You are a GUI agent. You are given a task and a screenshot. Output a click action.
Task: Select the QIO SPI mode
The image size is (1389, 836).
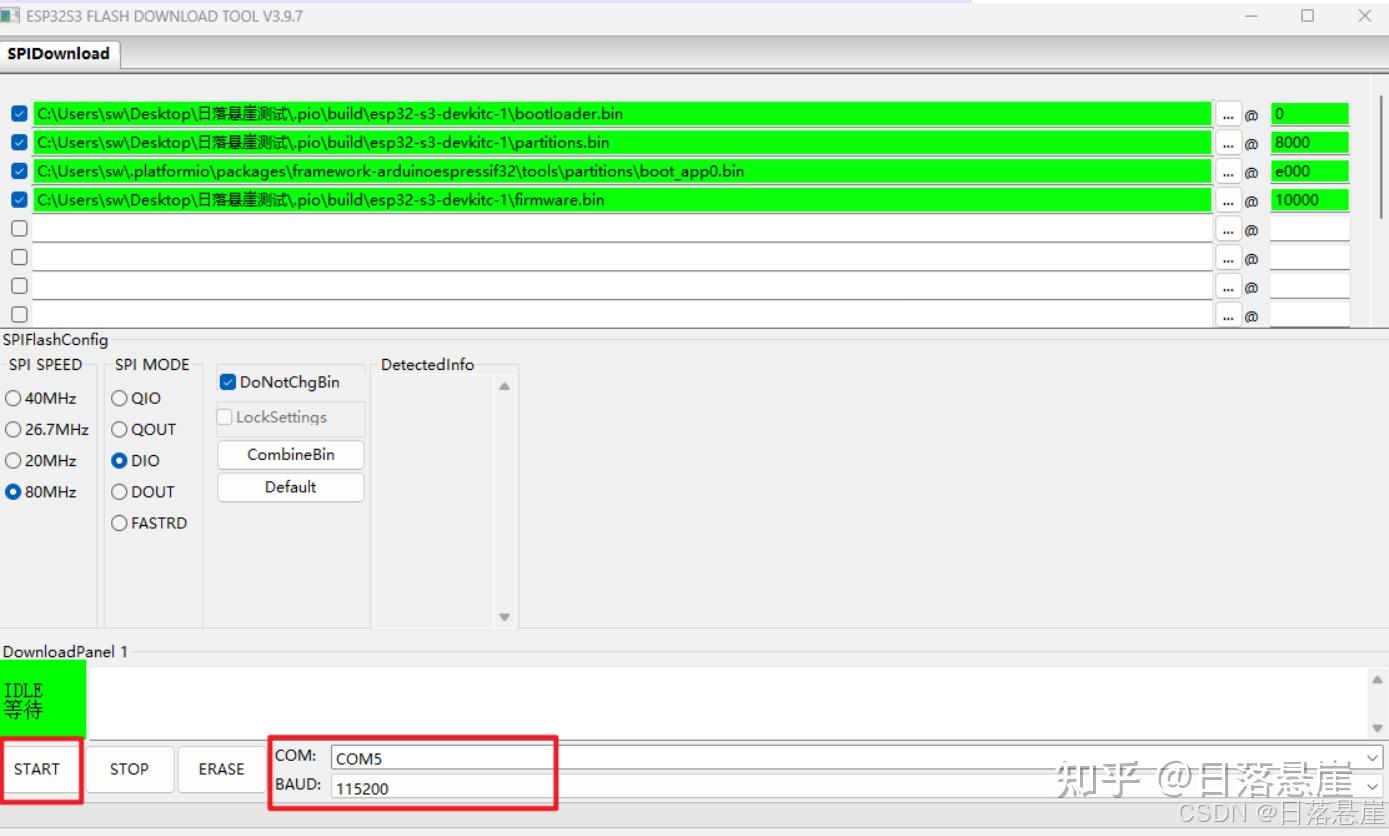tap(119, 397)
